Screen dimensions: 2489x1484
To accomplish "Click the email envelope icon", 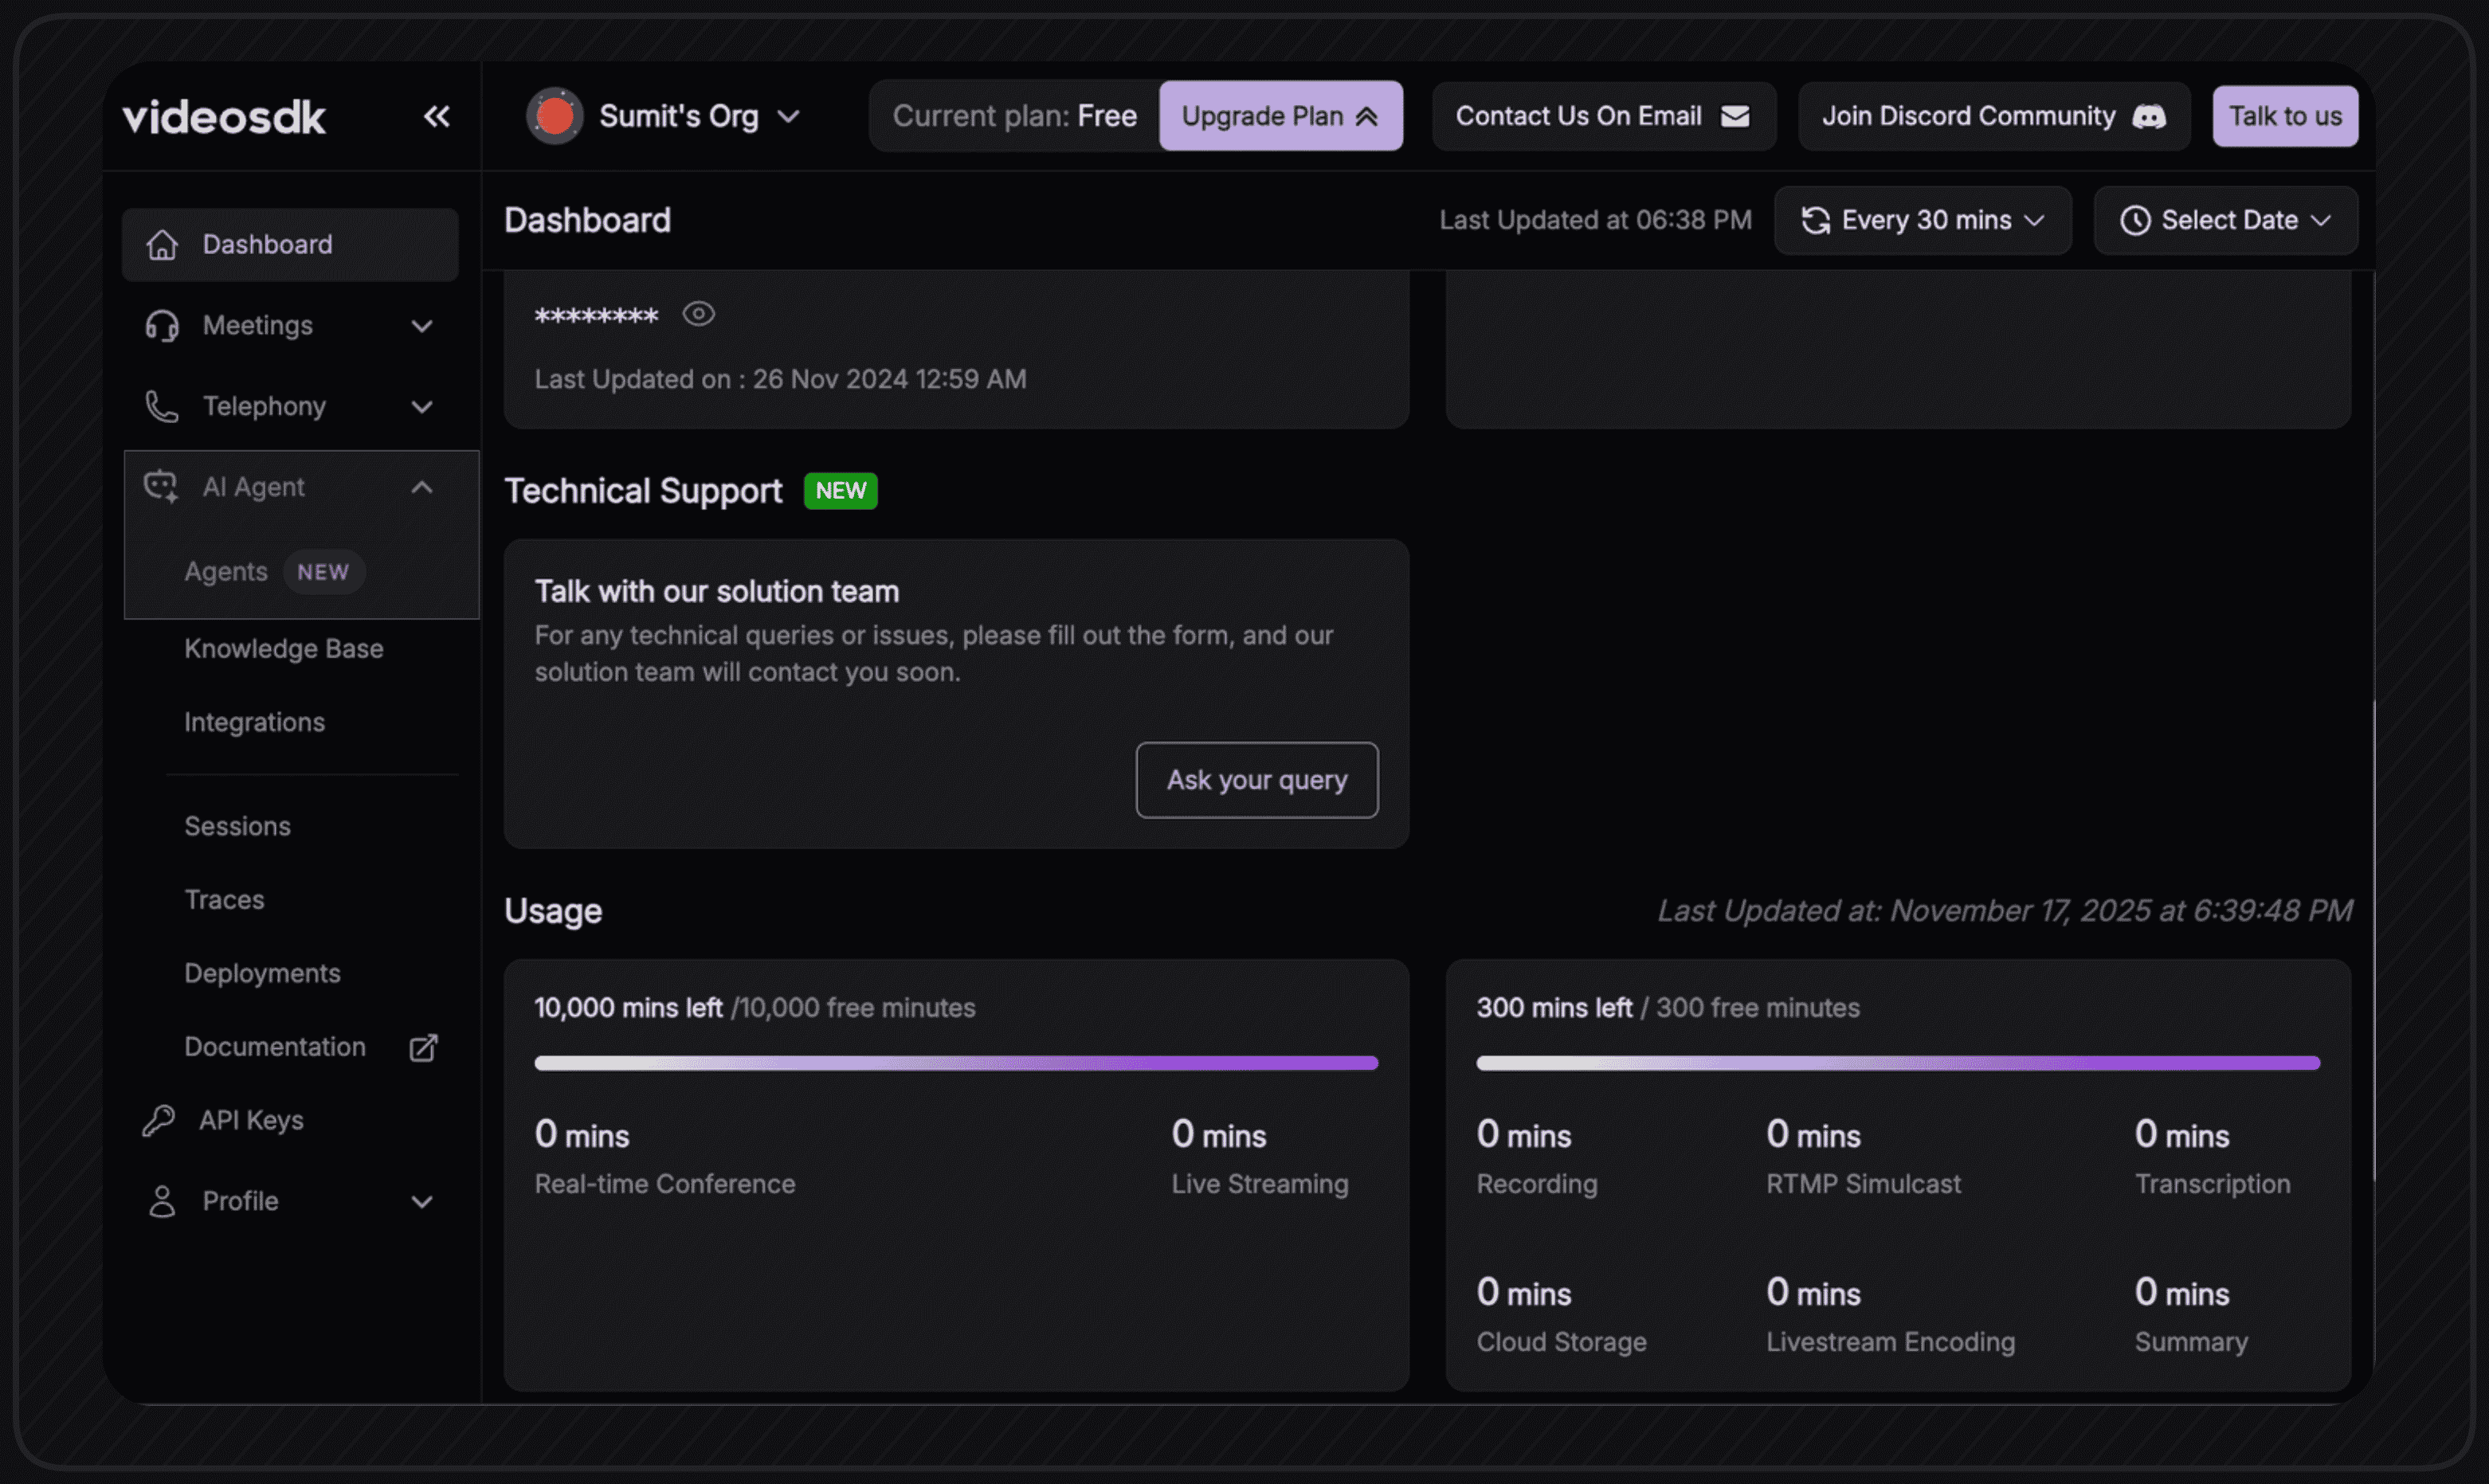I will coord(1736,116).
